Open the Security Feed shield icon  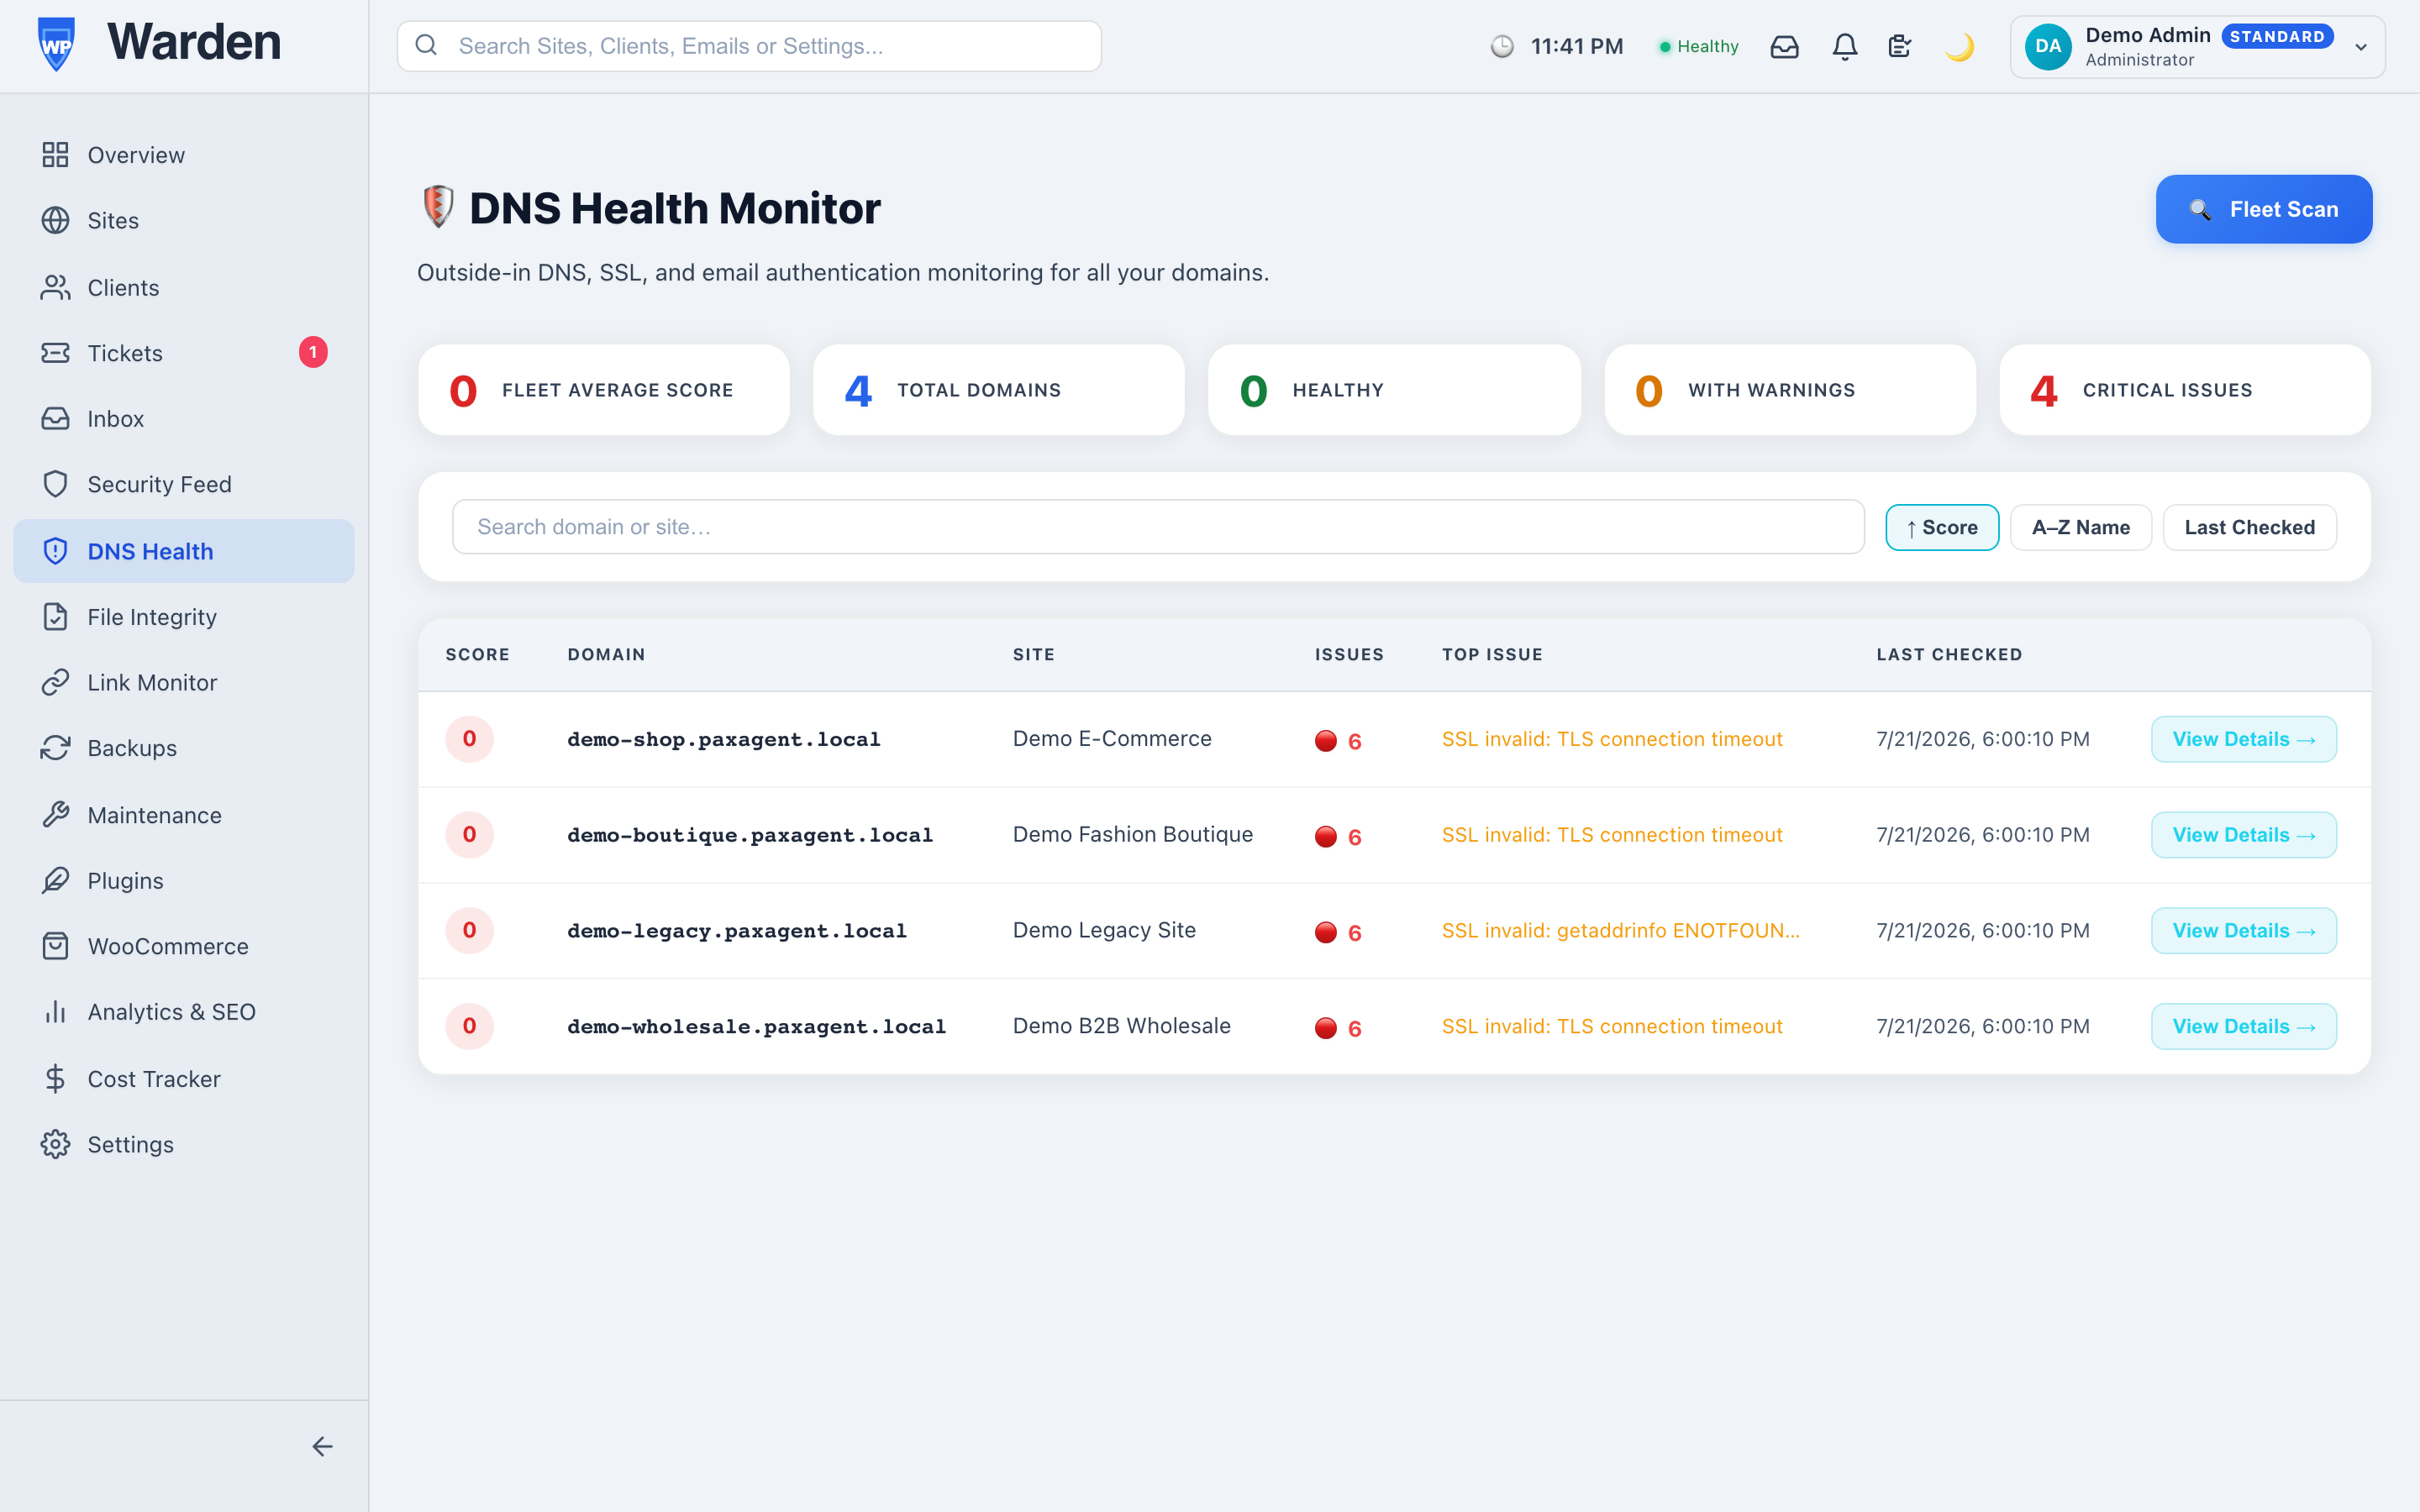click(55, 484)
